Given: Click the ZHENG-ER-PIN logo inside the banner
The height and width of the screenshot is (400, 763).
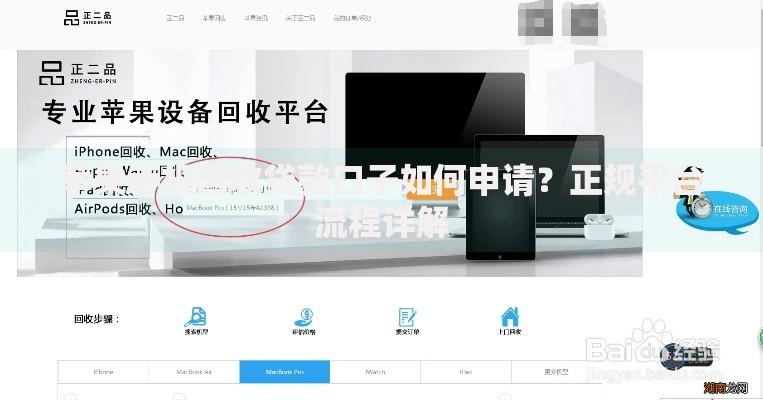Looking at the screenshot, I should (x=78, y=73).
